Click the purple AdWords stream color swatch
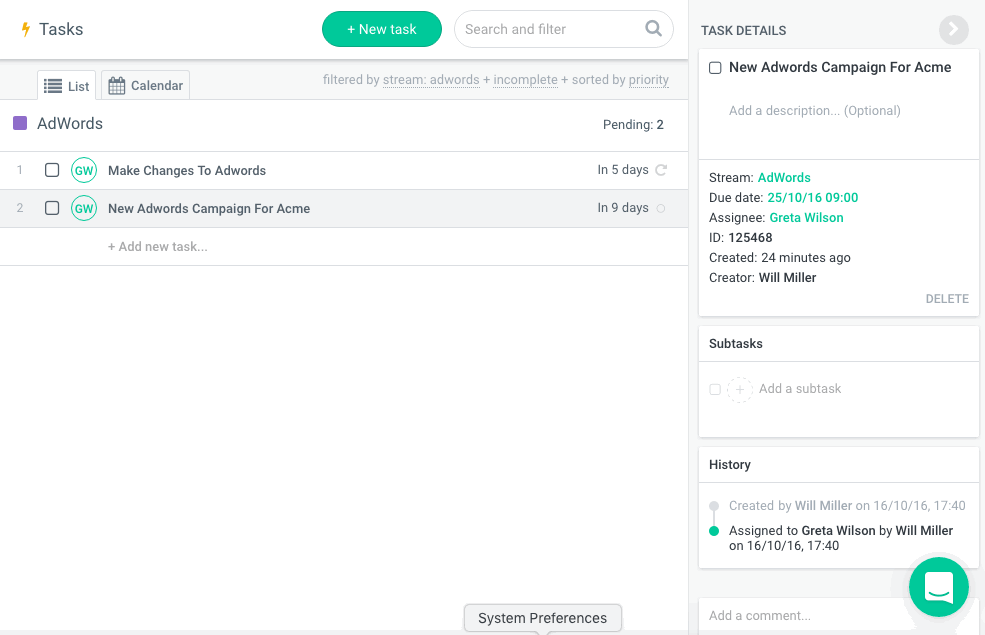985x635 pixels. 20,124
